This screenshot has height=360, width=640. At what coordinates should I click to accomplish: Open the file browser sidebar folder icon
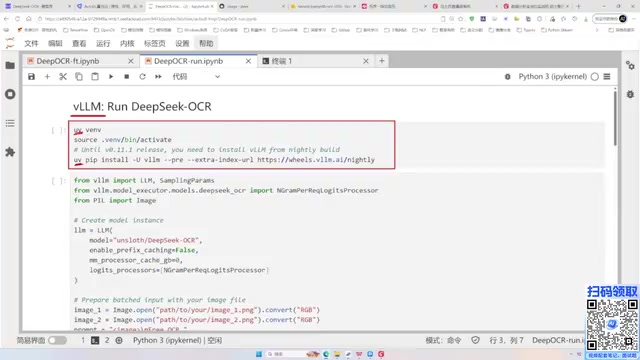(10, 65)
